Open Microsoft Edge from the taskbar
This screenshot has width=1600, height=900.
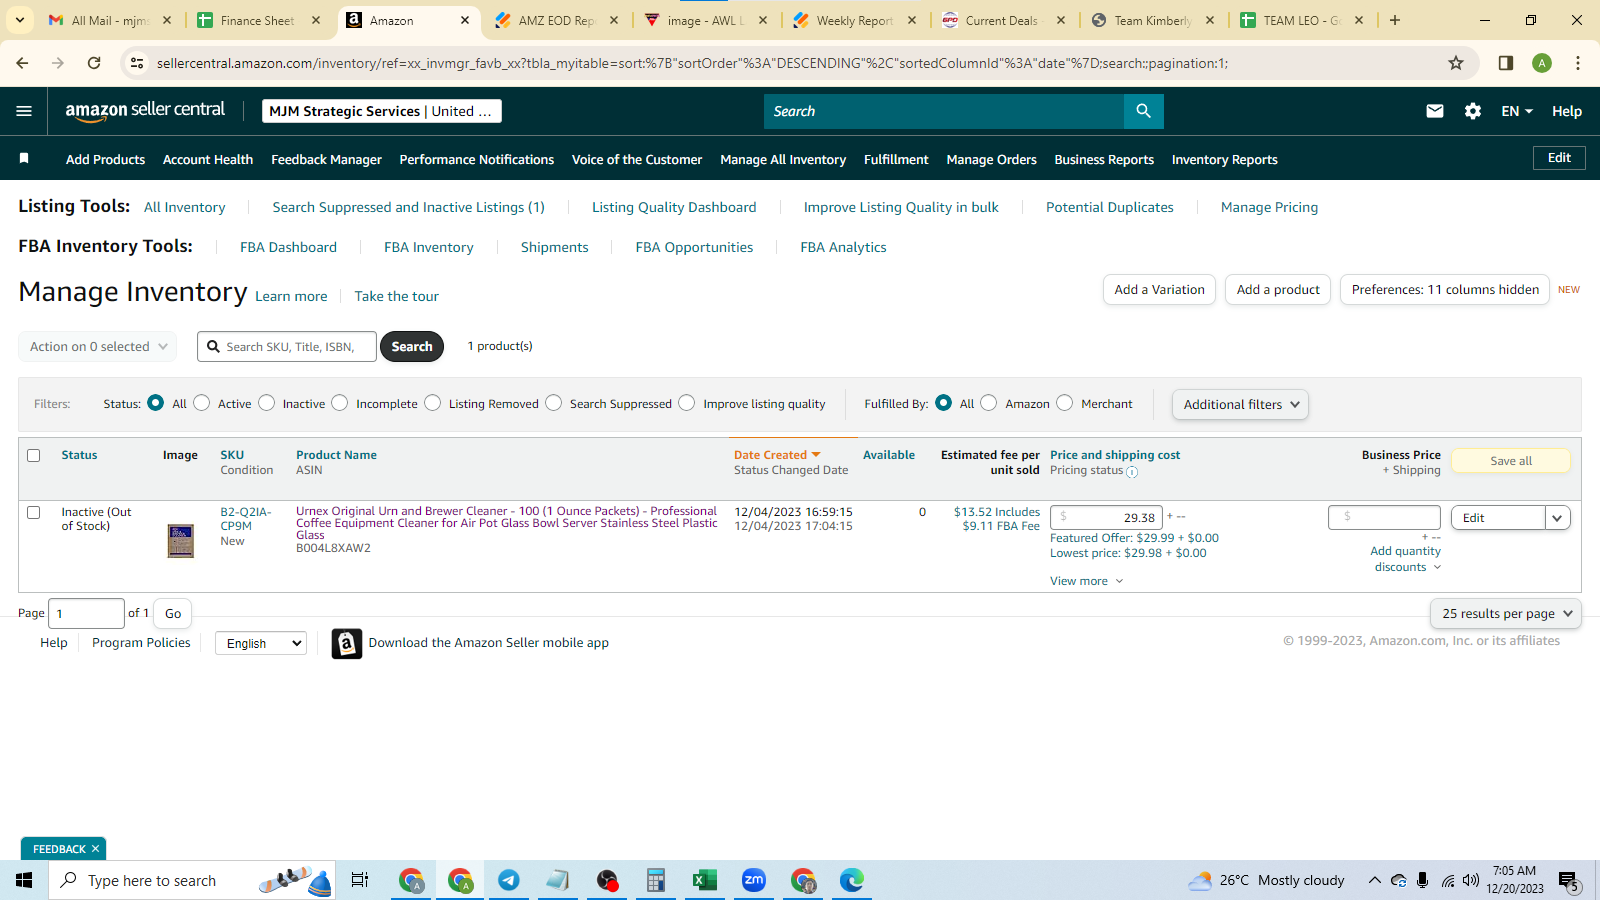(852, 880)
